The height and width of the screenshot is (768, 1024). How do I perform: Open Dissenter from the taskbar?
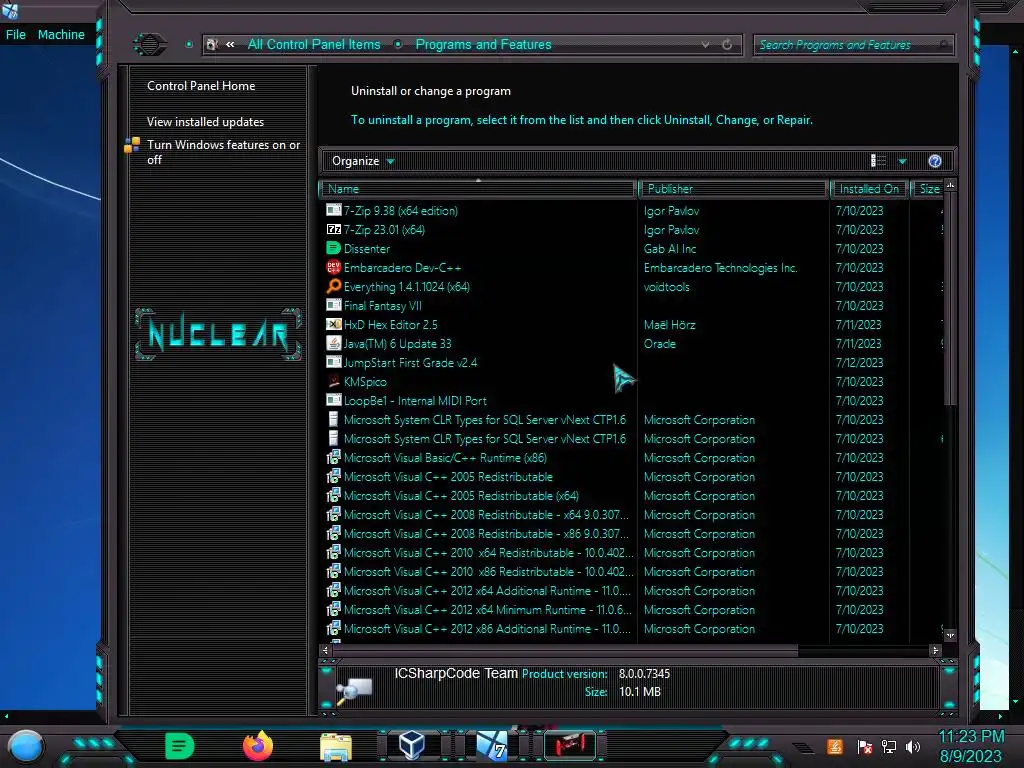[x=179, y=746]
